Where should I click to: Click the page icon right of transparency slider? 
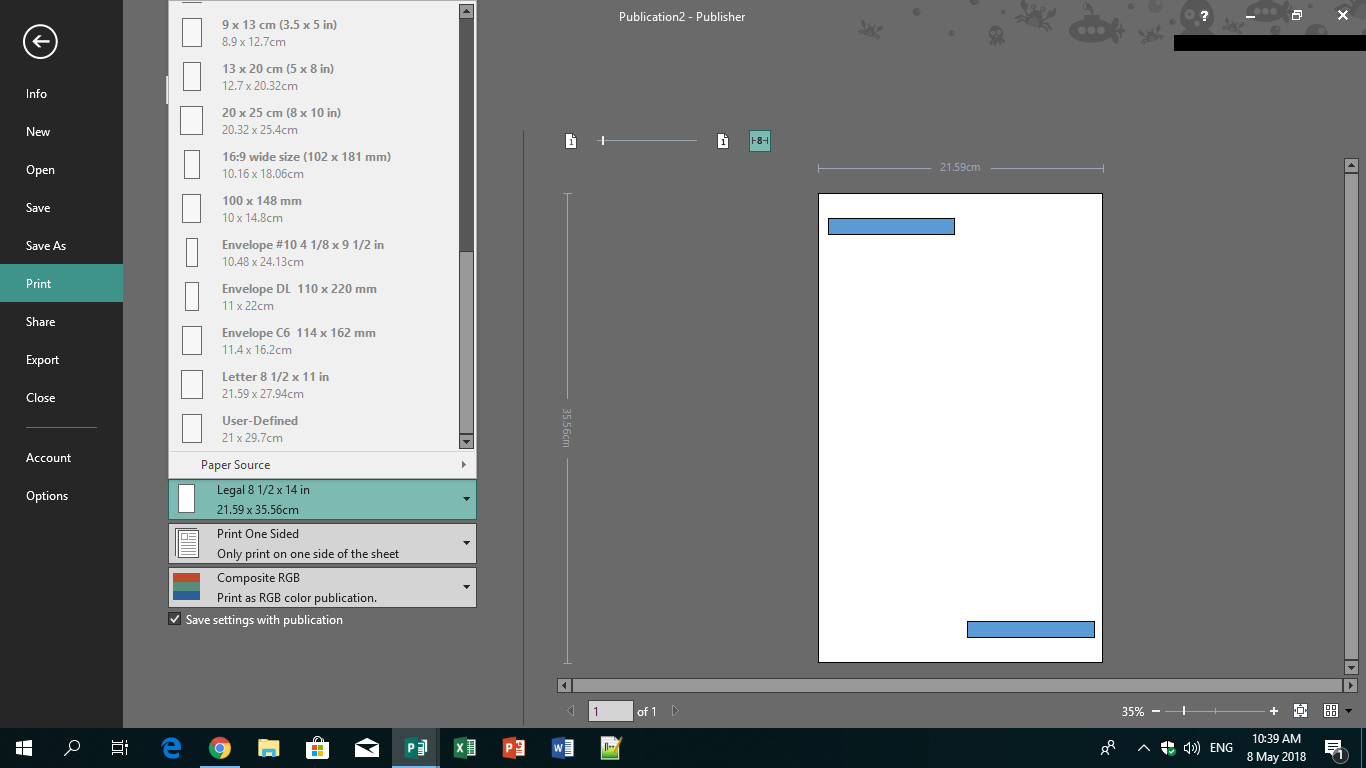coord(723,141)
